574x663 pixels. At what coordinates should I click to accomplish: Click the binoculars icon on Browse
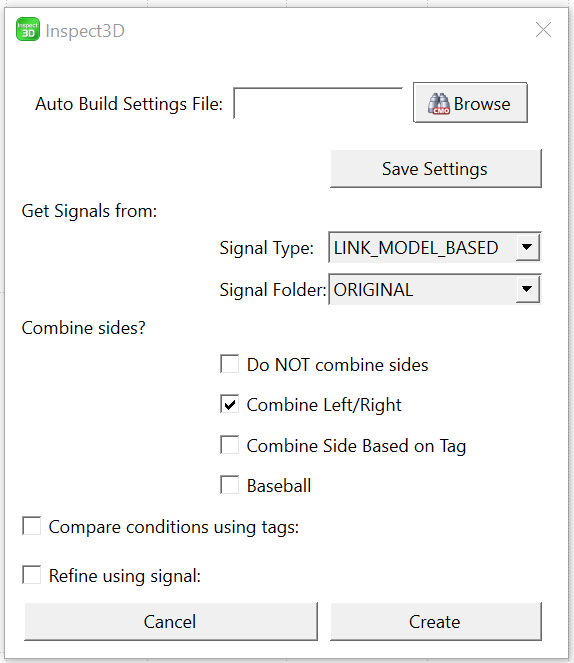coord(438,104)
